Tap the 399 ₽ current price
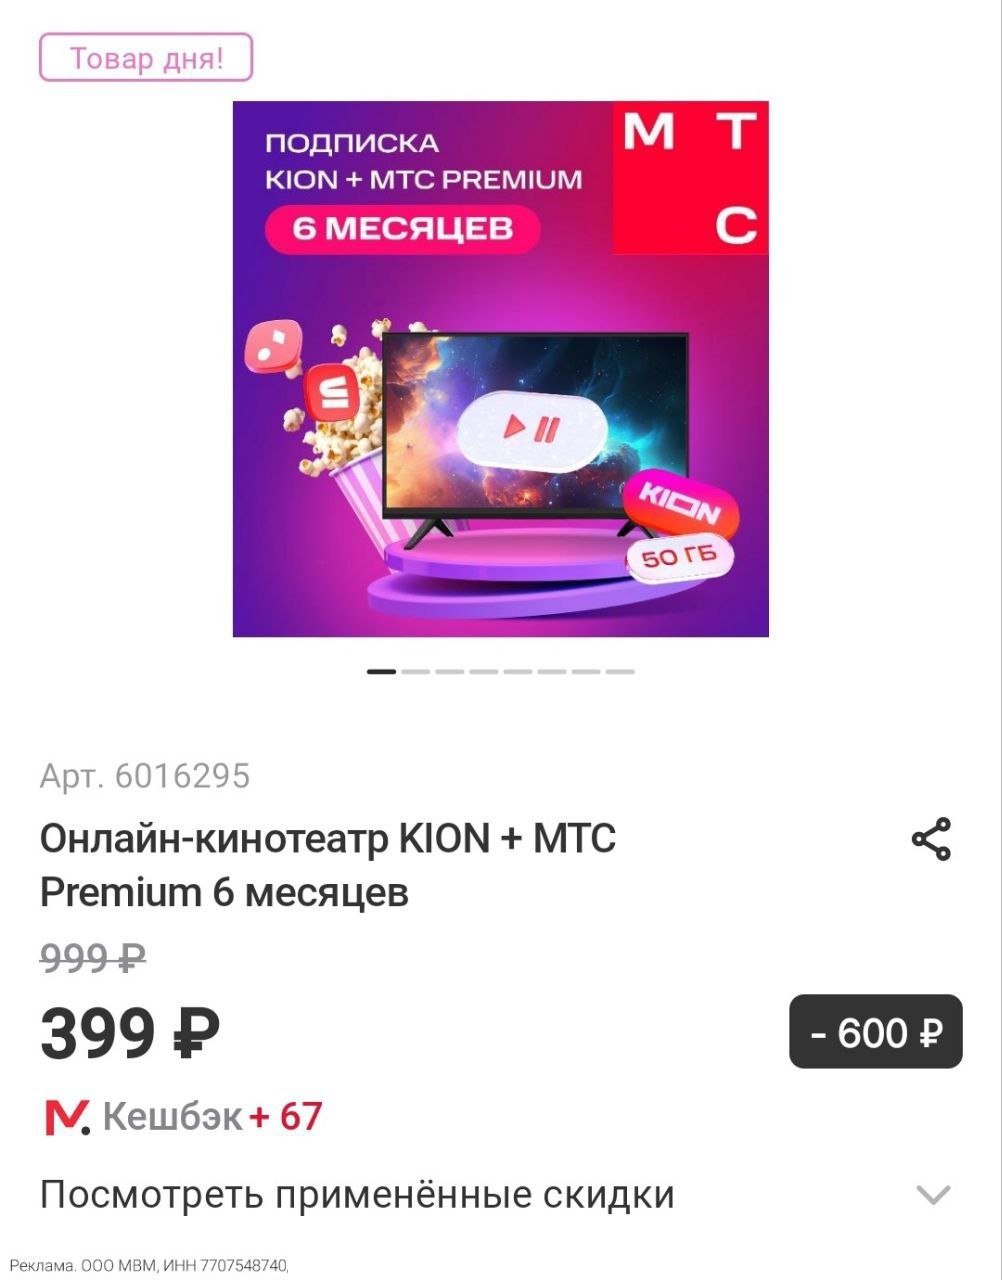The width and height of the screenshot is (1002, 1280). 130,1032
